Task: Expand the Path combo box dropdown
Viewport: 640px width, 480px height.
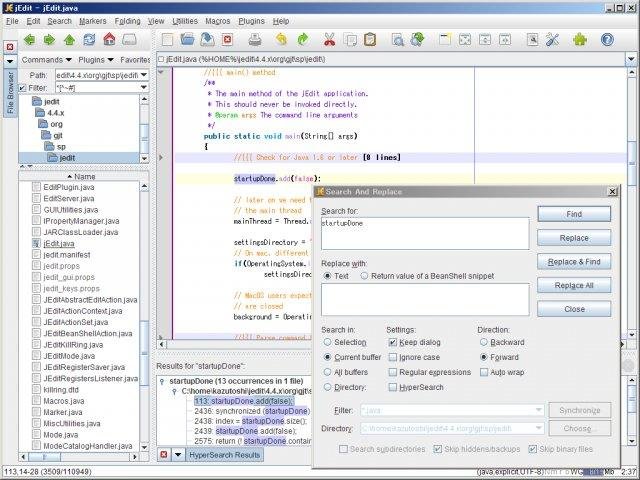Action: pyautogui.click(x=144, y=75)
